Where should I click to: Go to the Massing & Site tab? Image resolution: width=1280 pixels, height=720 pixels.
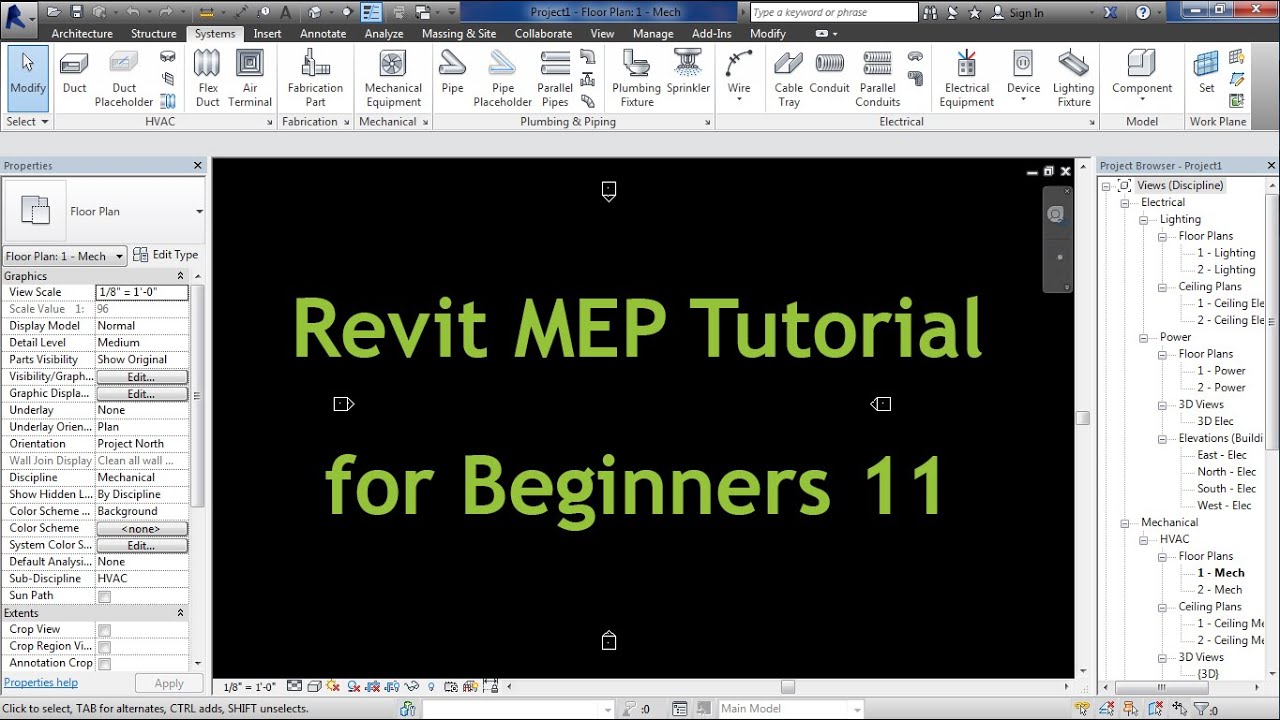click(459, 33)
